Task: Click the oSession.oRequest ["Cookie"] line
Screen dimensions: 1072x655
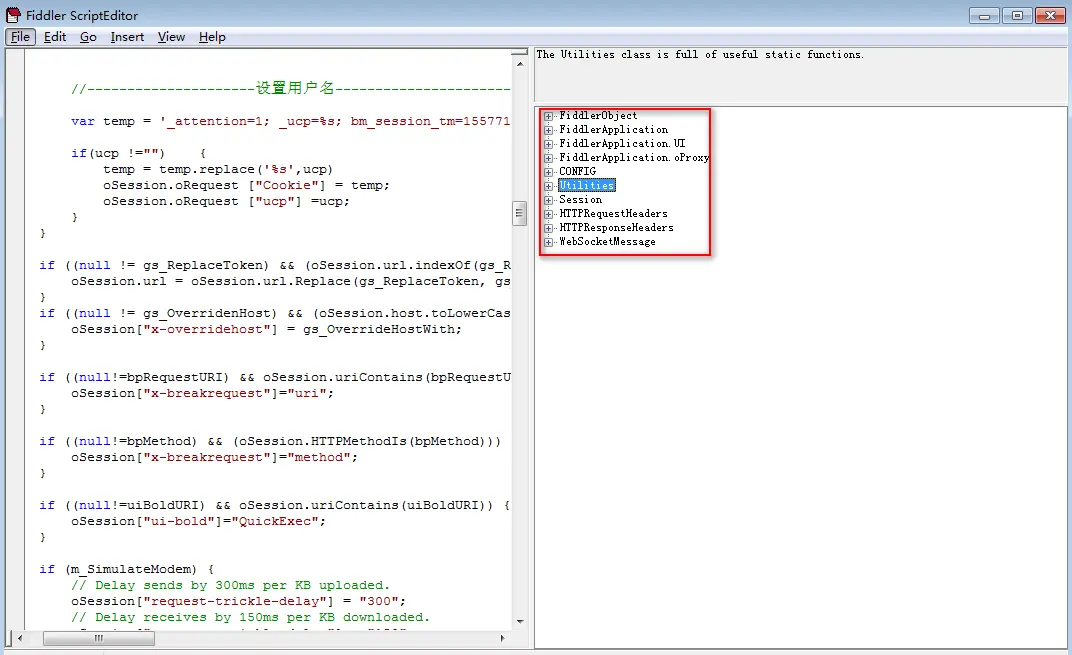Action: click(x=246, y=185)
